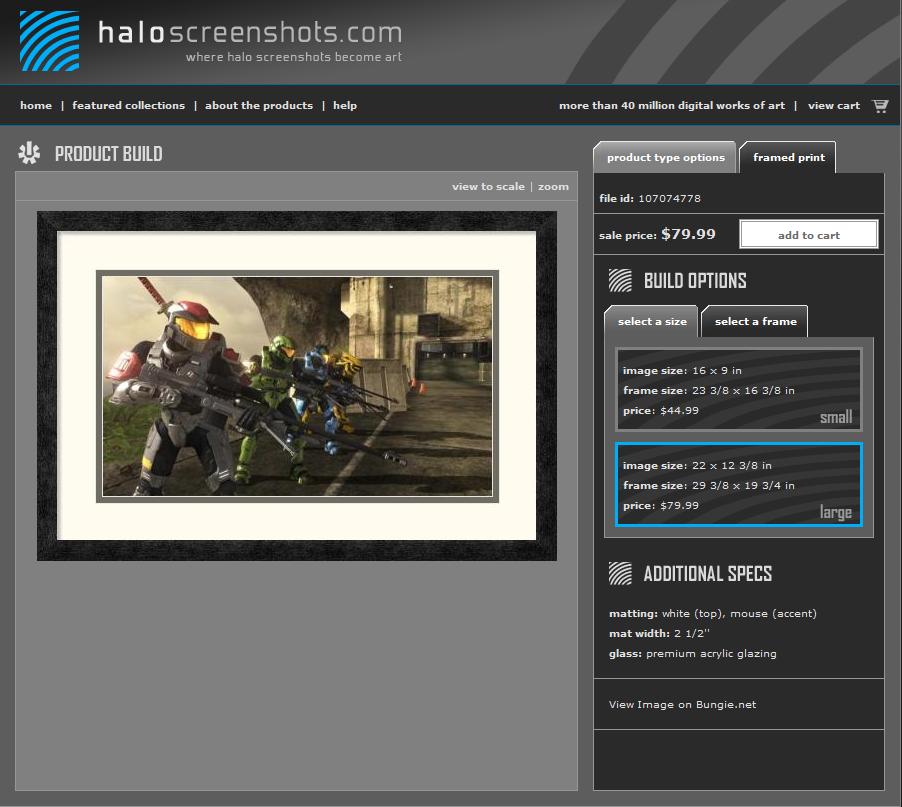Open the shopping cart icon
Viewport: 902px width, 807px height.
click(x=880, y=106)
